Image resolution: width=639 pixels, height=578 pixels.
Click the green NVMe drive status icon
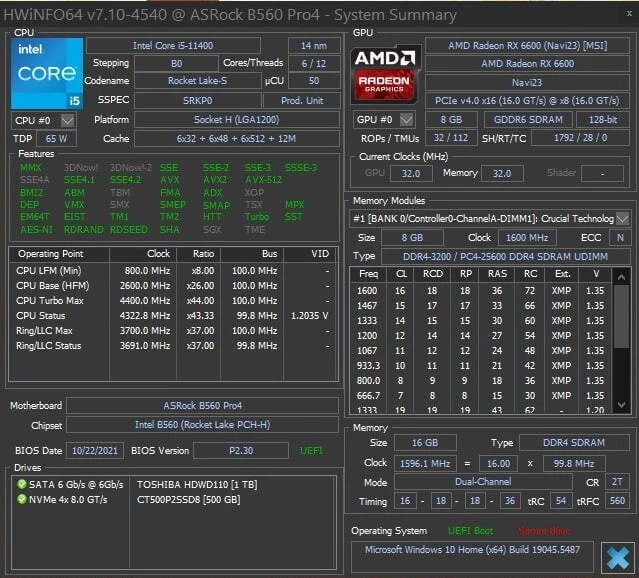22,499
